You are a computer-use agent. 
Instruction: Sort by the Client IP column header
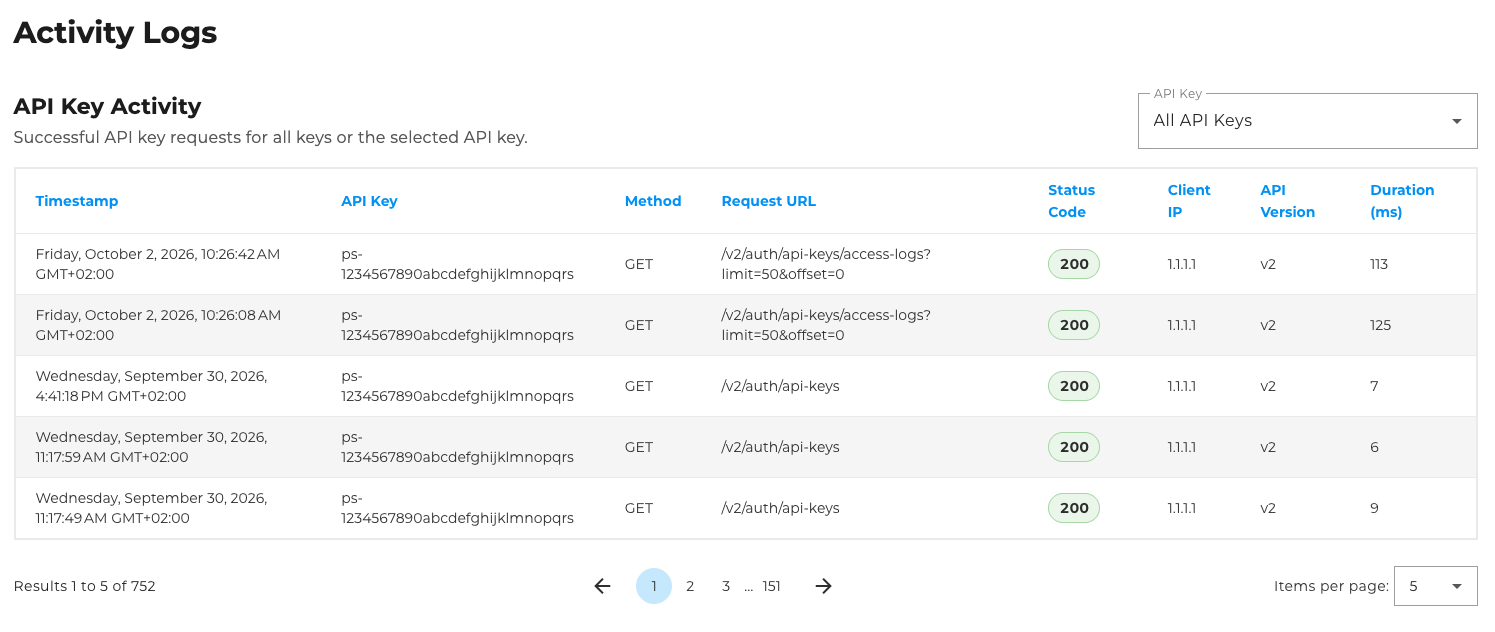click(x=1189, y=201)
